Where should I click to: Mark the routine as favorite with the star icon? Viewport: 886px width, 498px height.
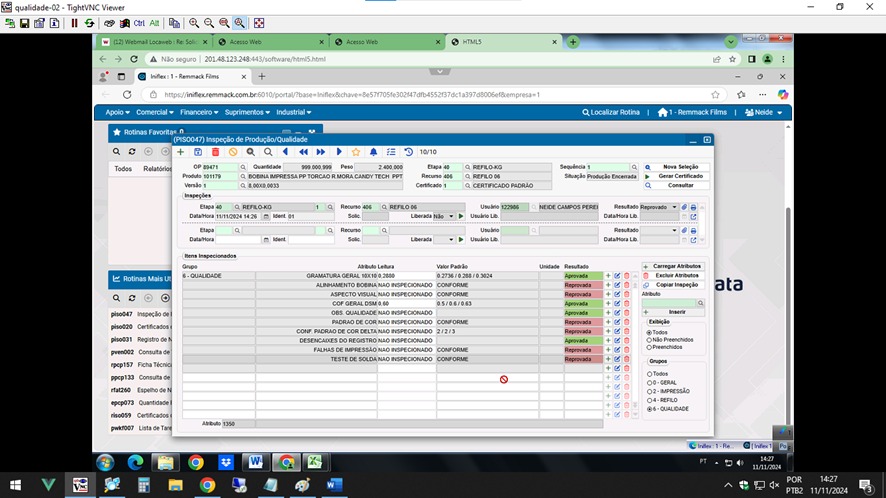[356, 152]
